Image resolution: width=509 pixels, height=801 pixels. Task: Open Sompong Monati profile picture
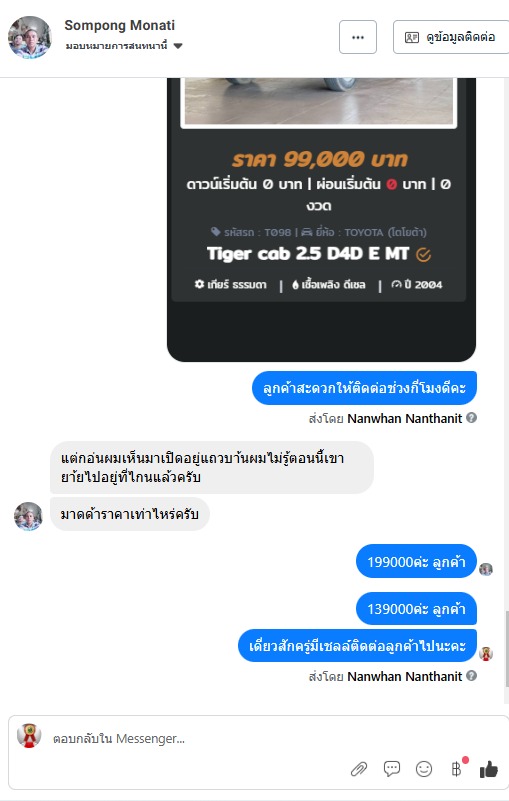[x=30, y=37]
